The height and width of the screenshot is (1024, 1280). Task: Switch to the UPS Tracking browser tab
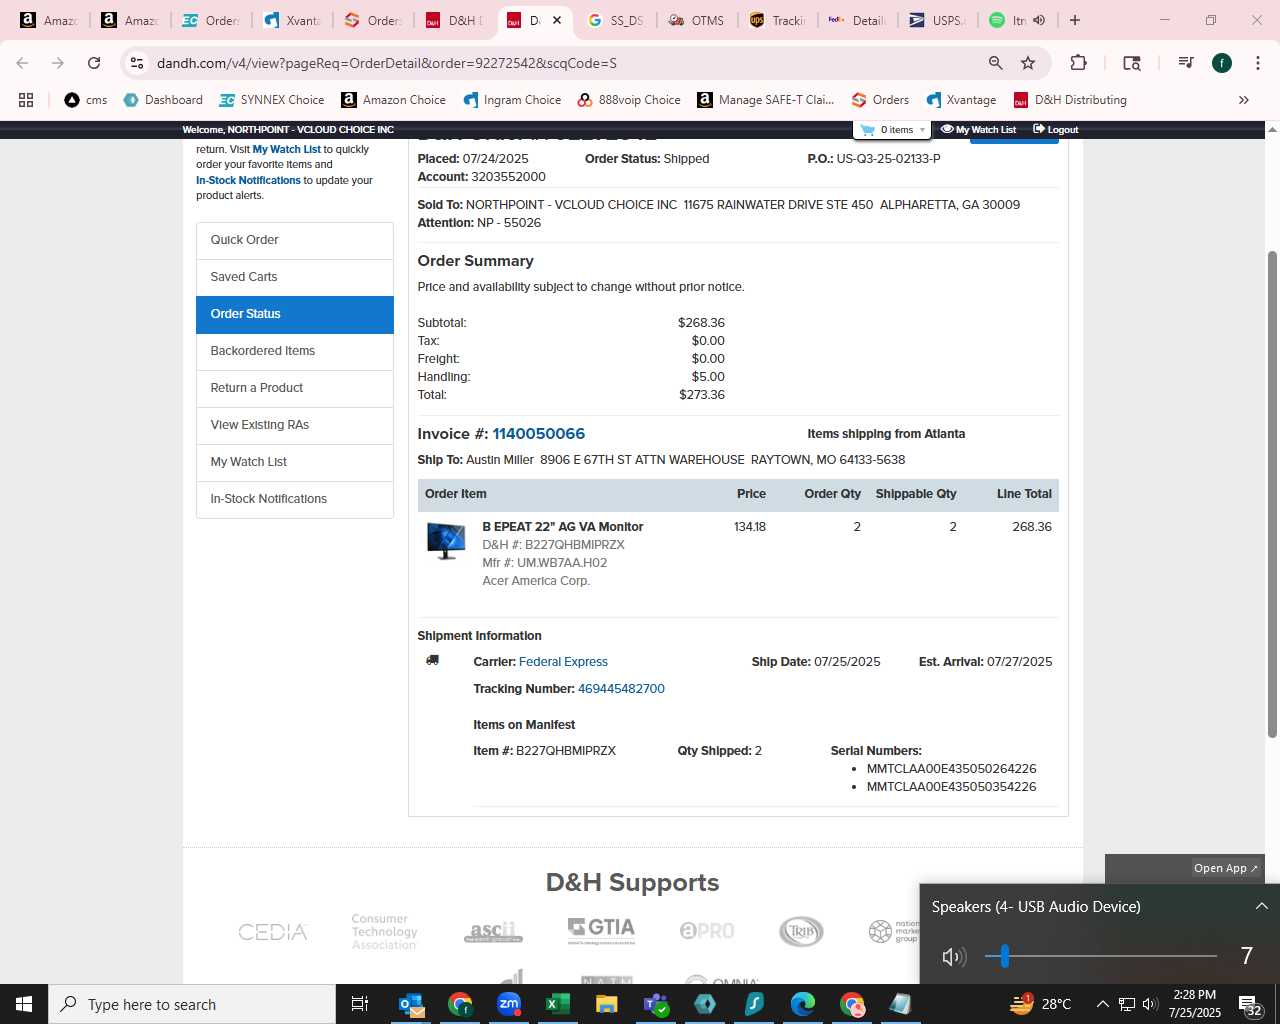[x=777, y=20]
